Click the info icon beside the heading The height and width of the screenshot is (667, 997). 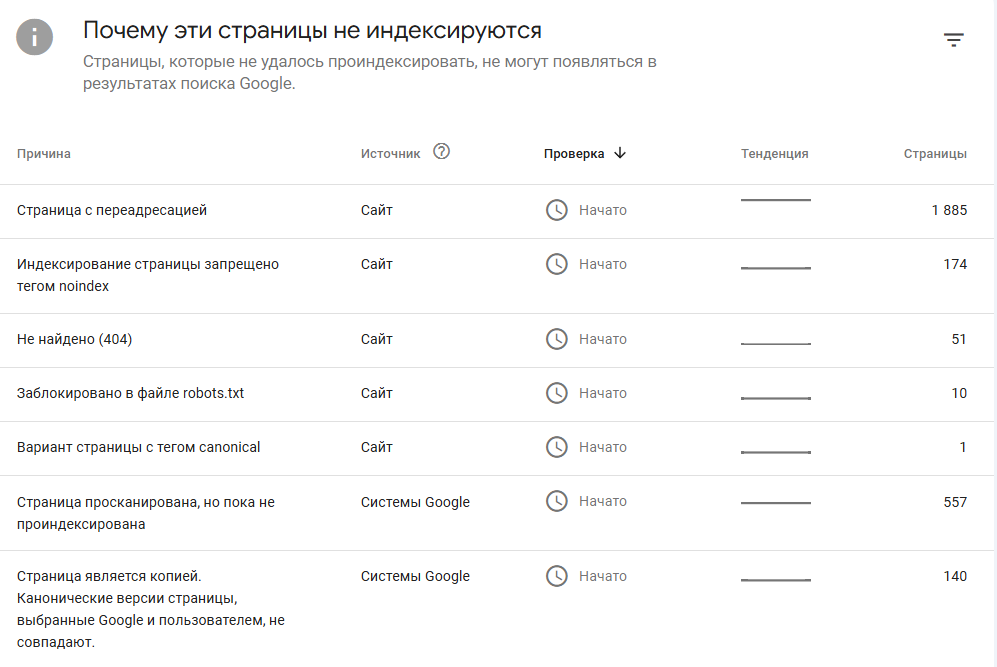tap(35, 38)
